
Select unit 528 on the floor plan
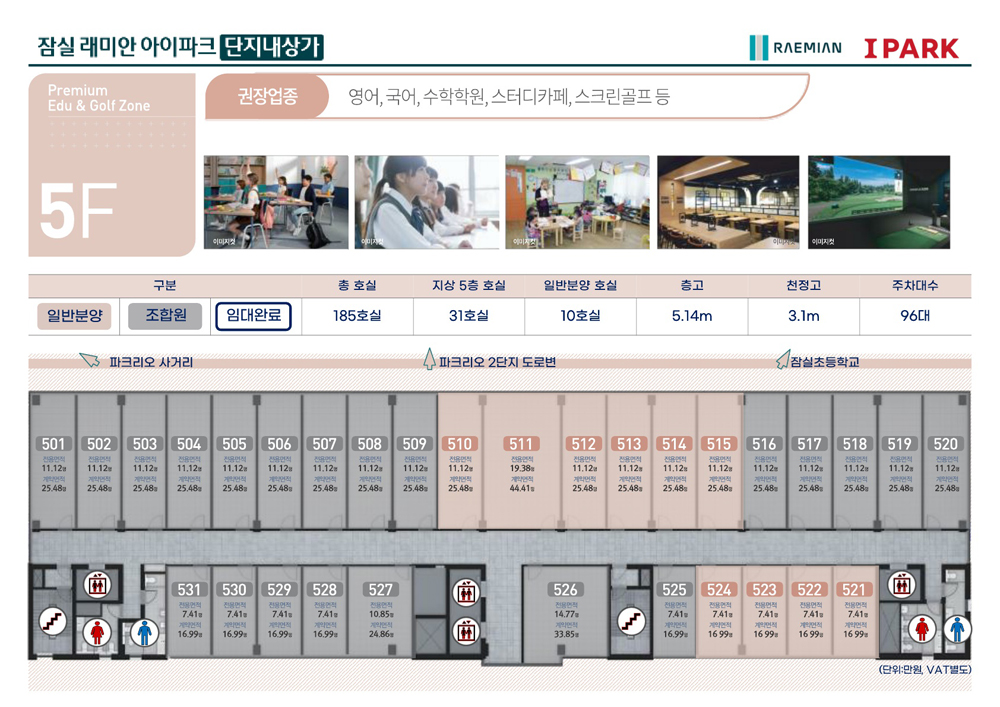(325, 612)
